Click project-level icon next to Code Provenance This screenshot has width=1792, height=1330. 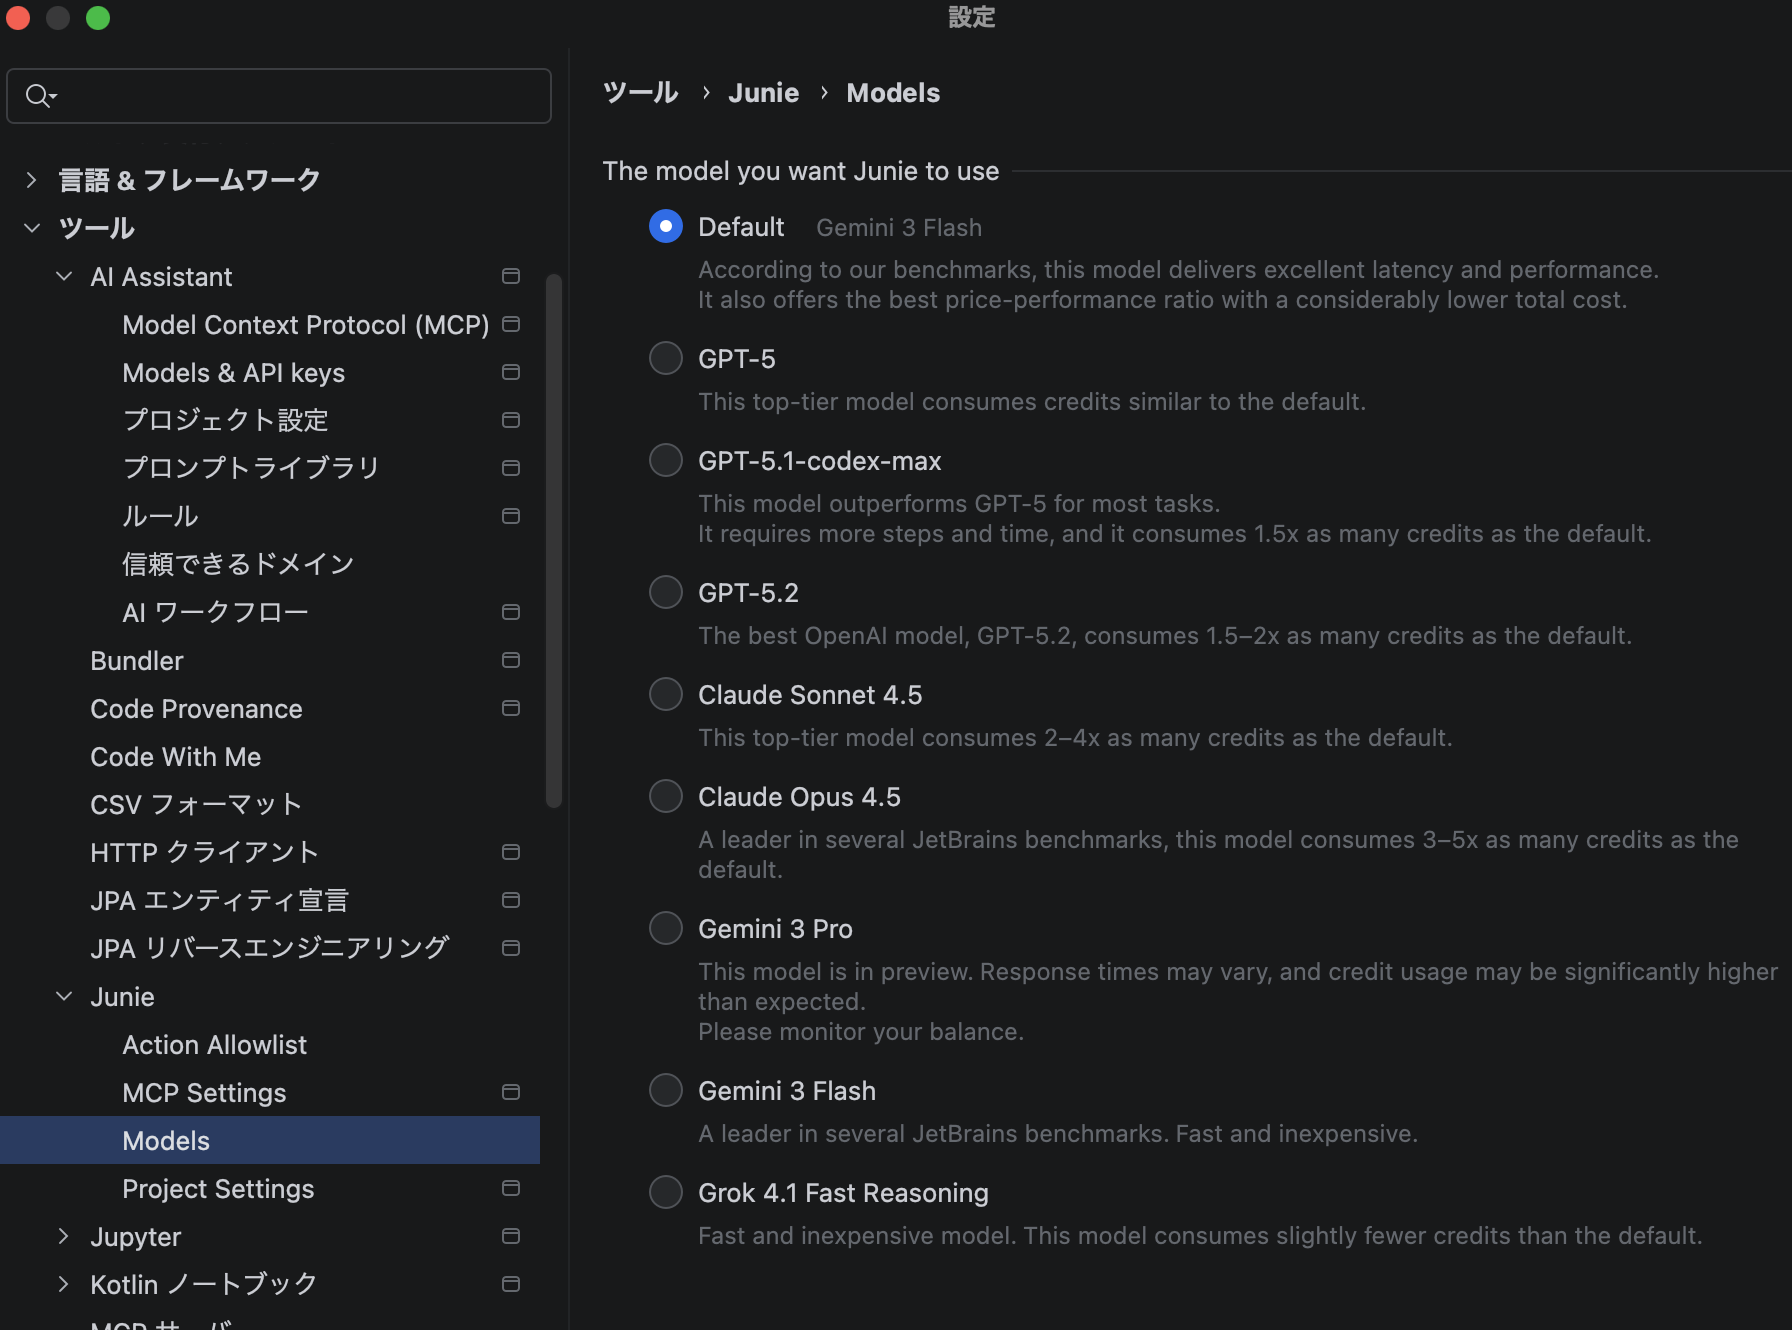pos(510,708)
